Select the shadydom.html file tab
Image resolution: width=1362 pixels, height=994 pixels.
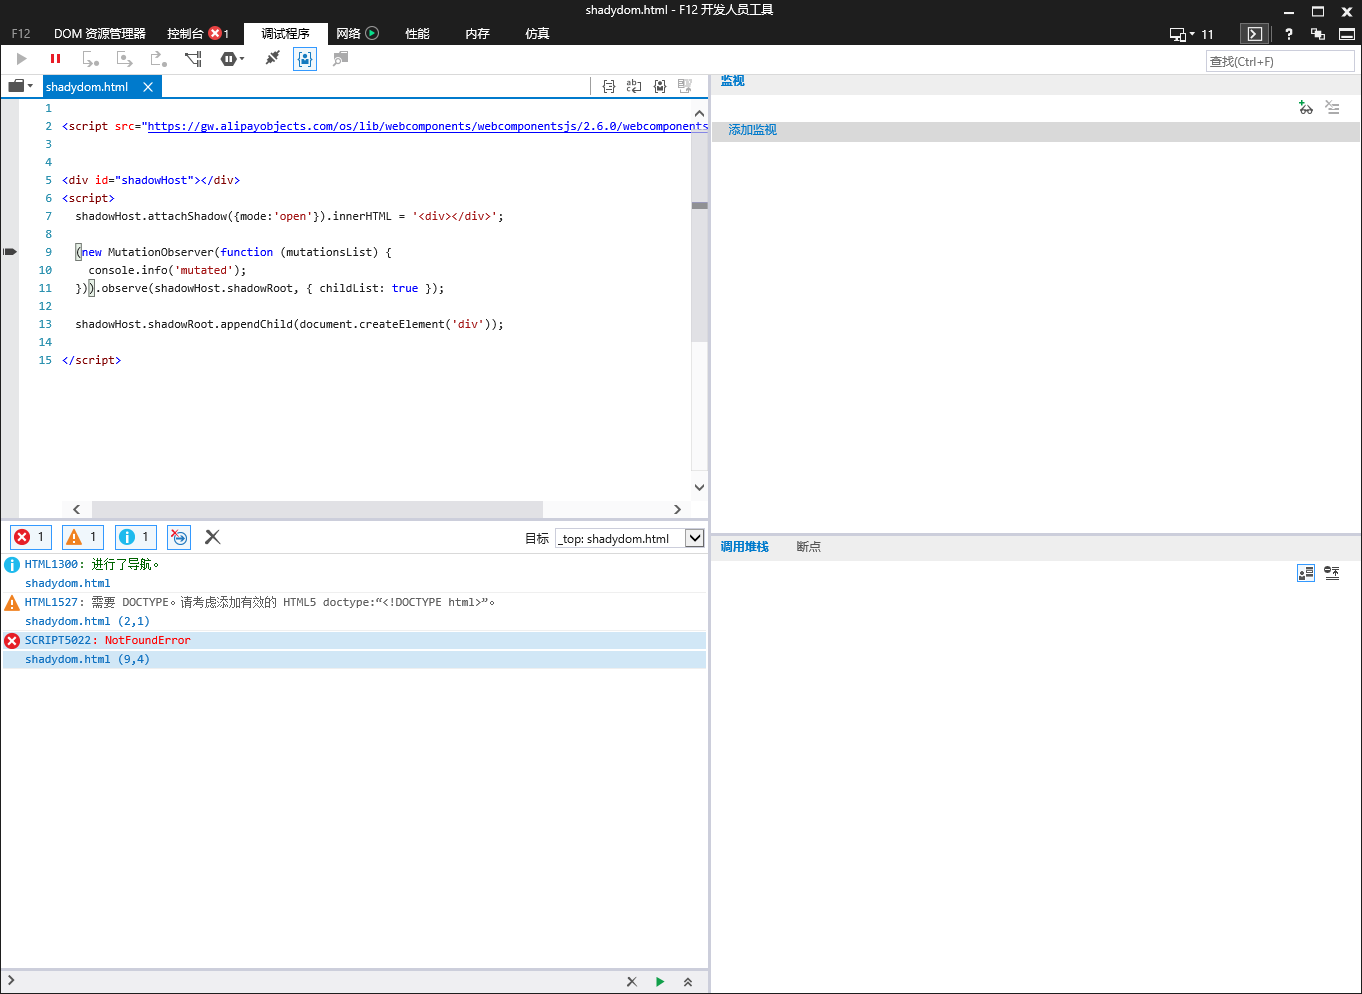[87, 87]
